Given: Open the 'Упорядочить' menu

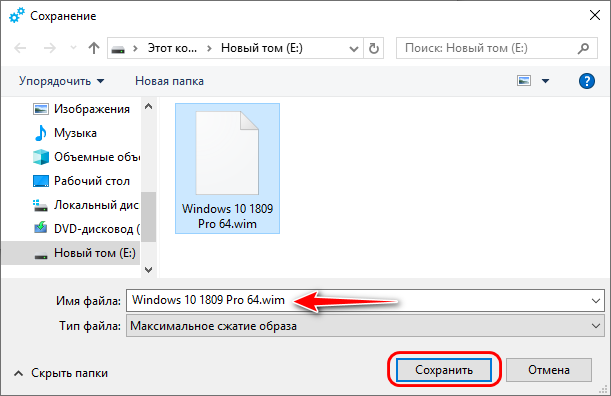Looking at the screenshot, I should [x=62, y=81].
